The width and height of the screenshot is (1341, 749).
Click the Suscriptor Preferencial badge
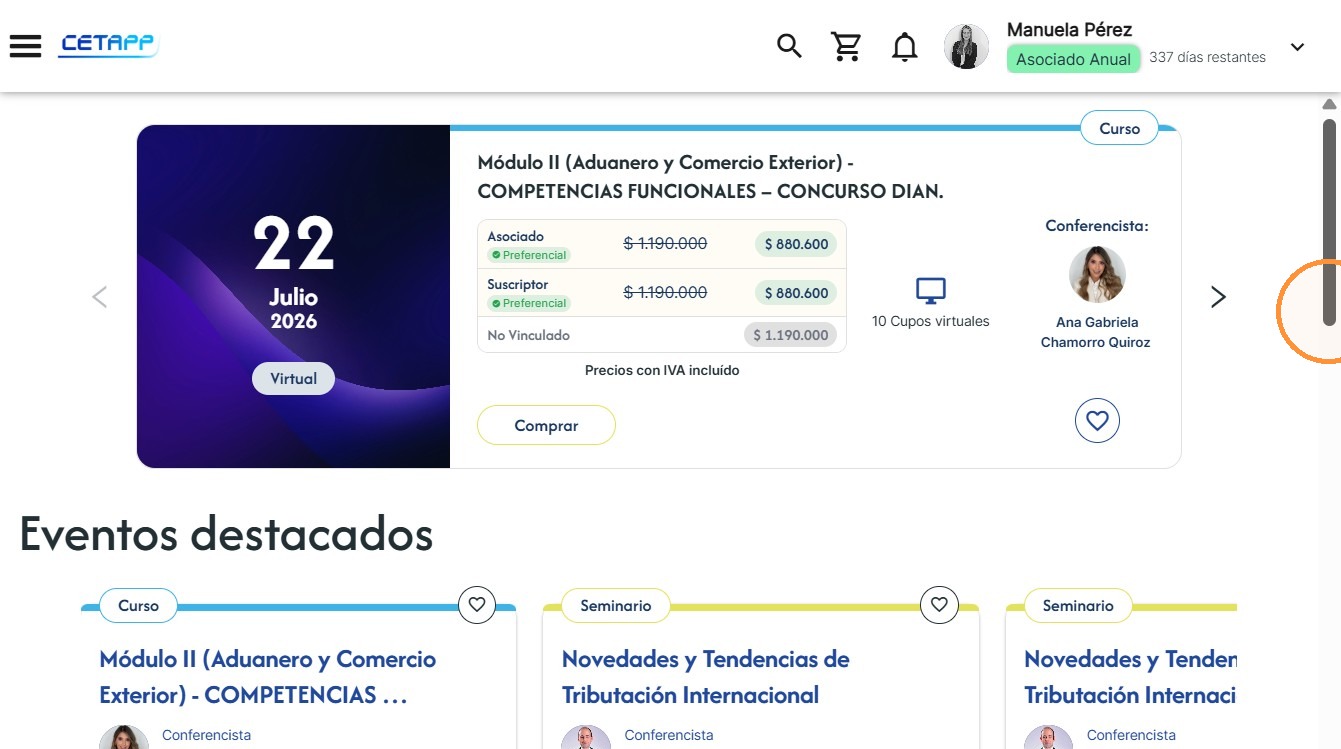pyautogui.click(x=529, y=303)
